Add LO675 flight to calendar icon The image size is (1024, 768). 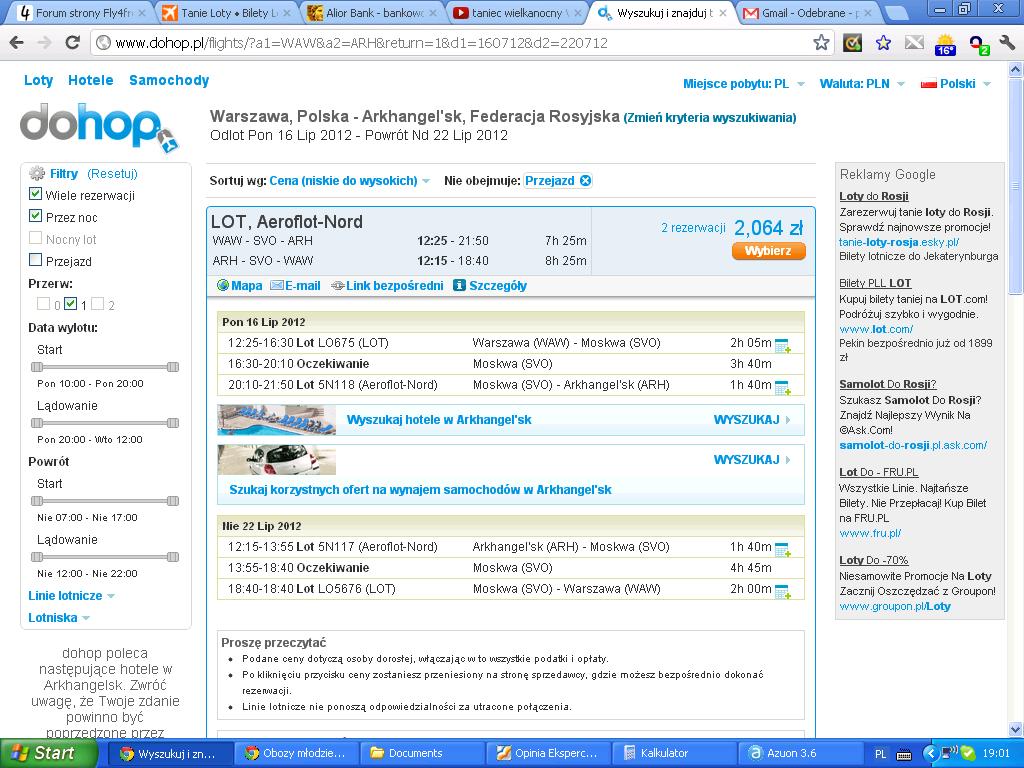tap(782, 345)
